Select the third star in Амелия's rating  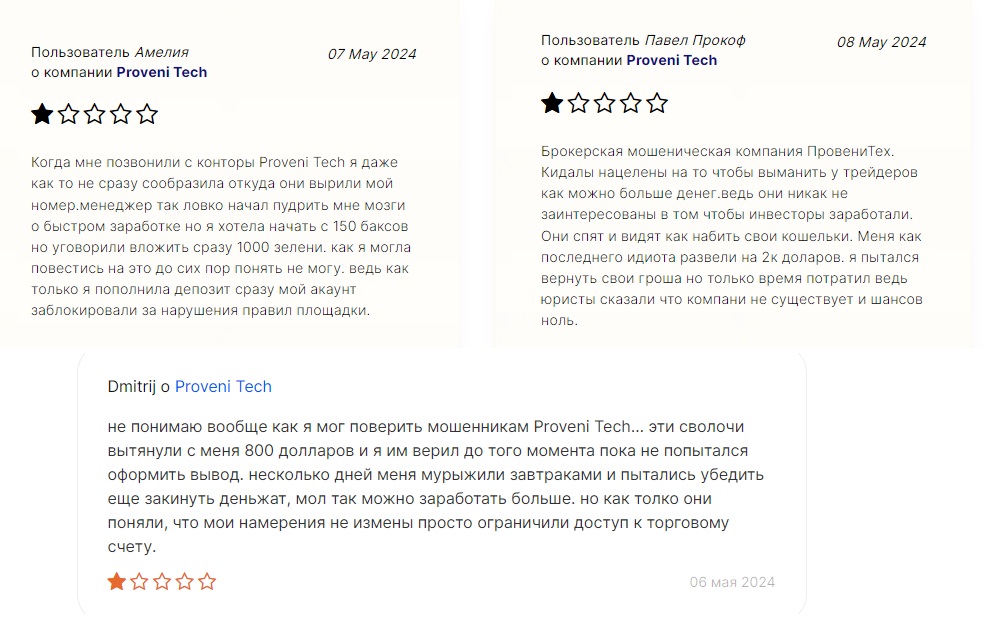(95, 114)
